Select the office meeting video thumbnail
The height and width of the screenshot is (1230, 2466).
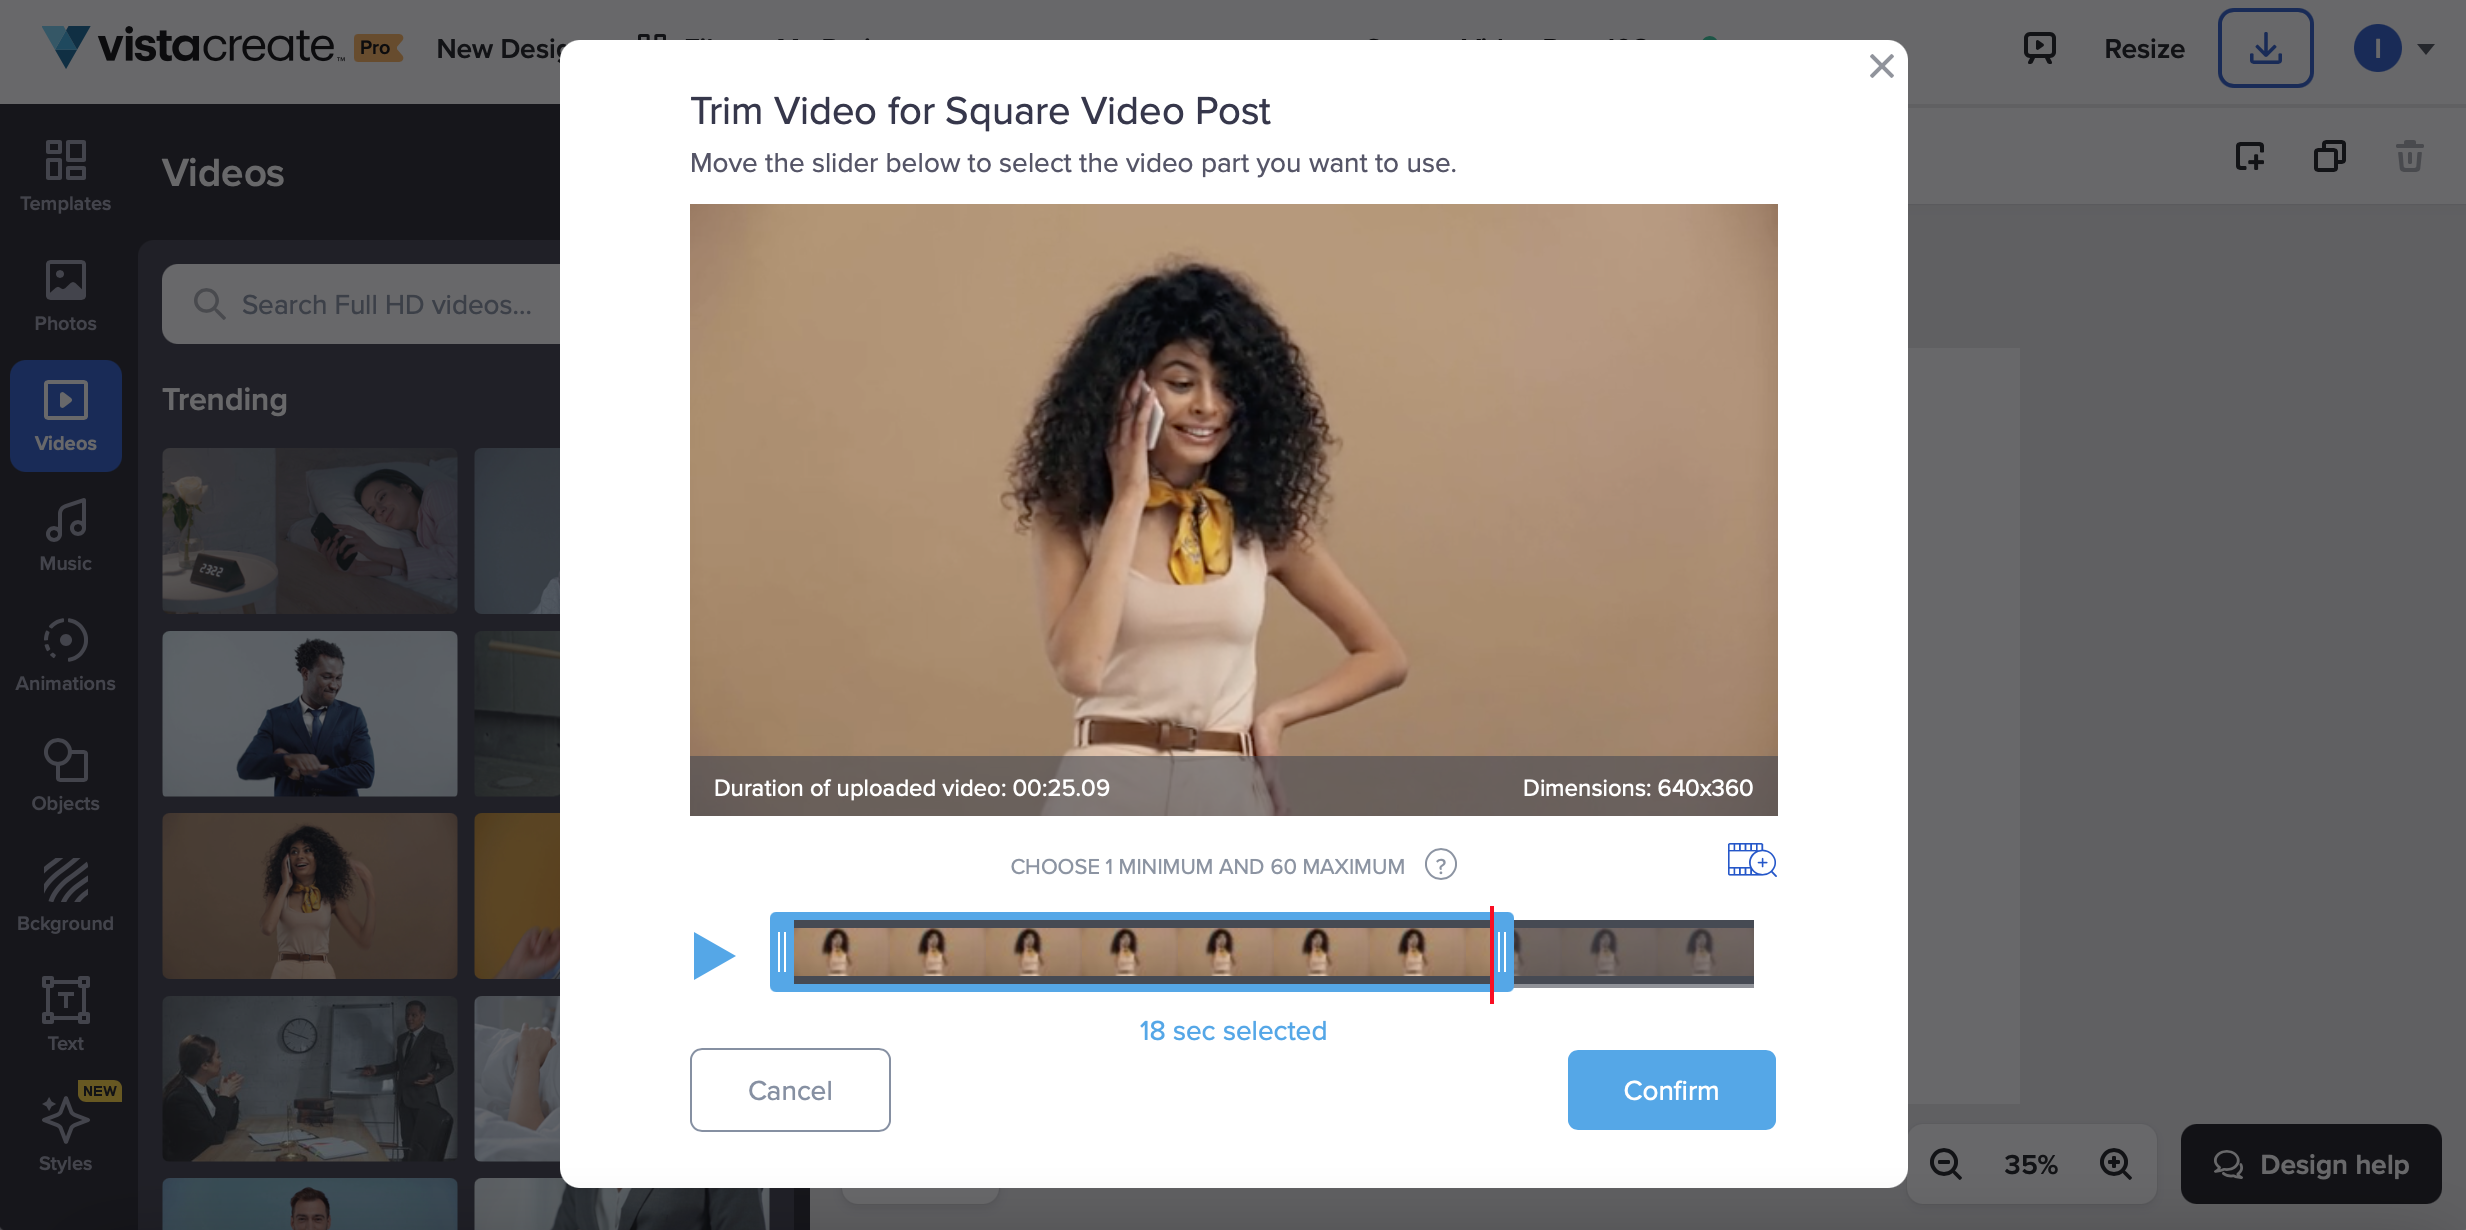310,1078
